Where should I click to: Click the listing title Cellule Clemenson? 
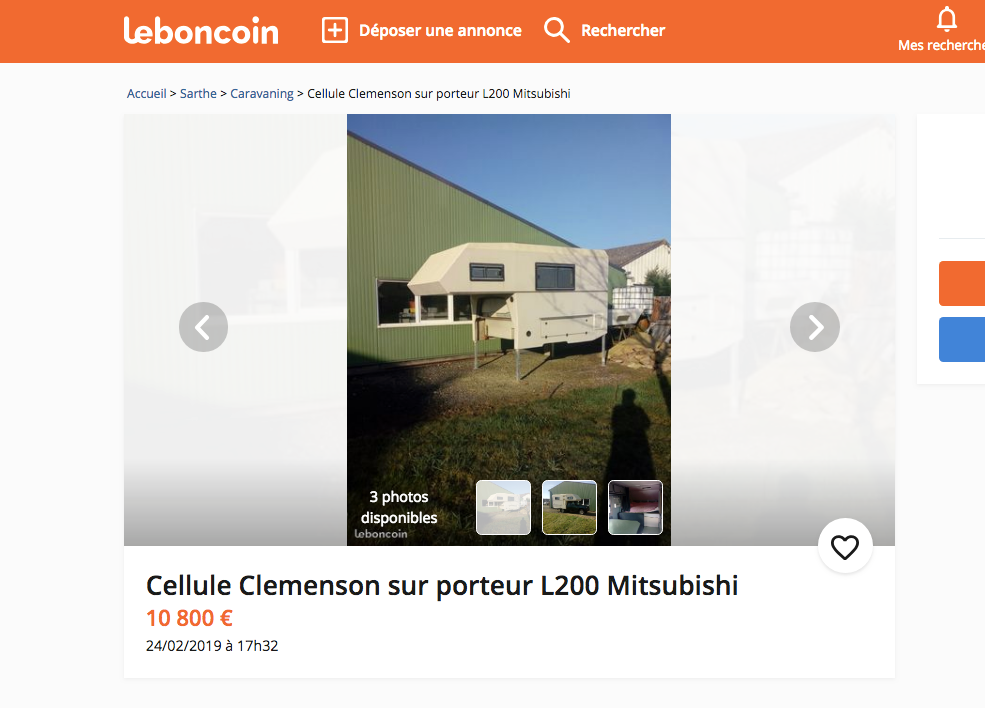click(442, 585)
